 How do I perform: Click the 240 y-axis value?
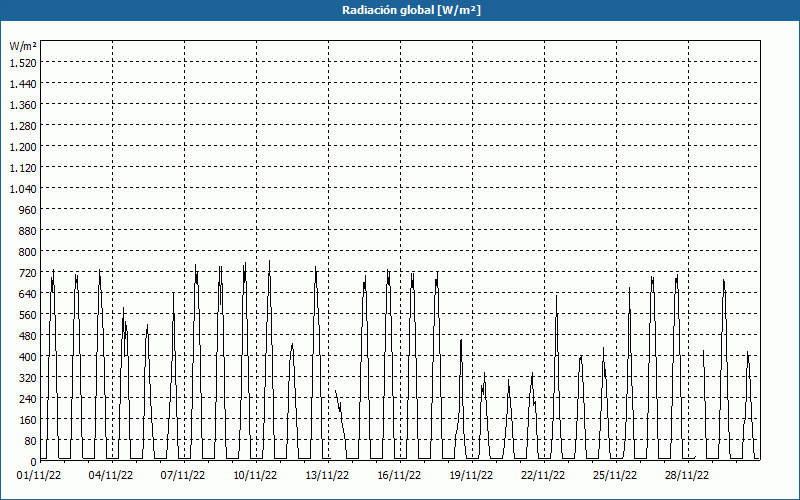28,399
